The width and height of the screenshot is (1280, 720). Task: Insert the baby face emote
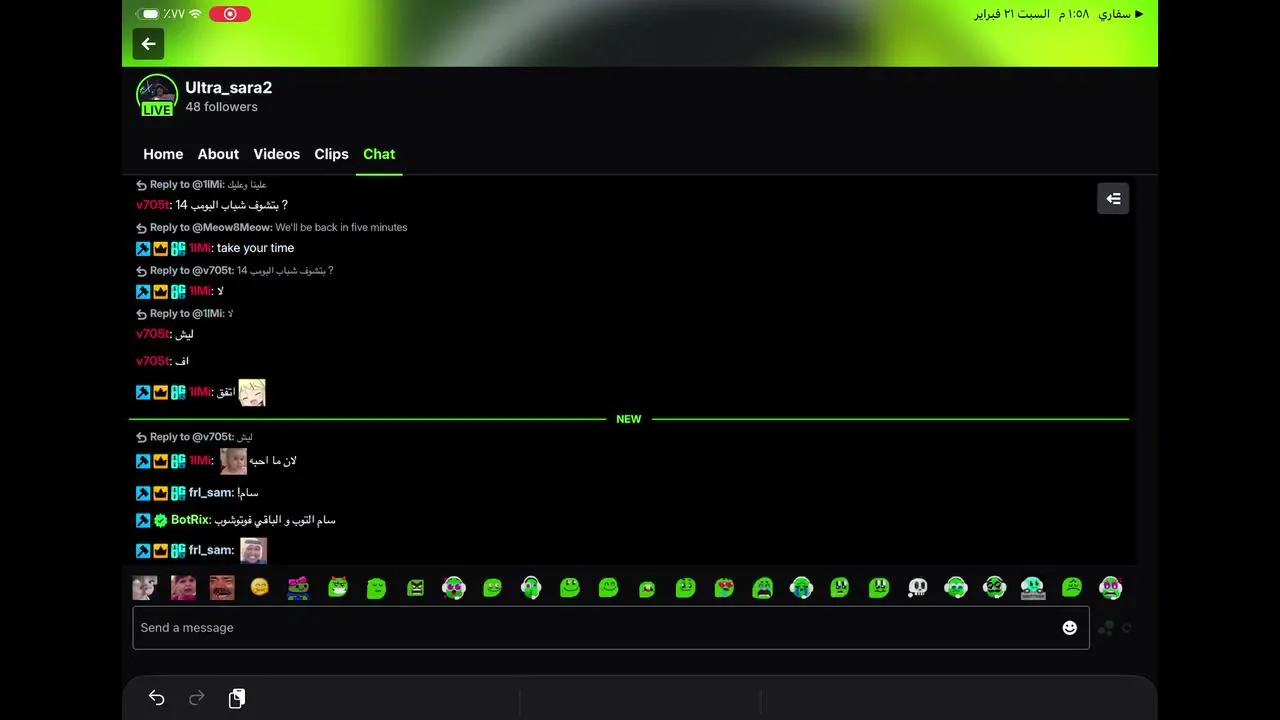[x=144, y=588]
